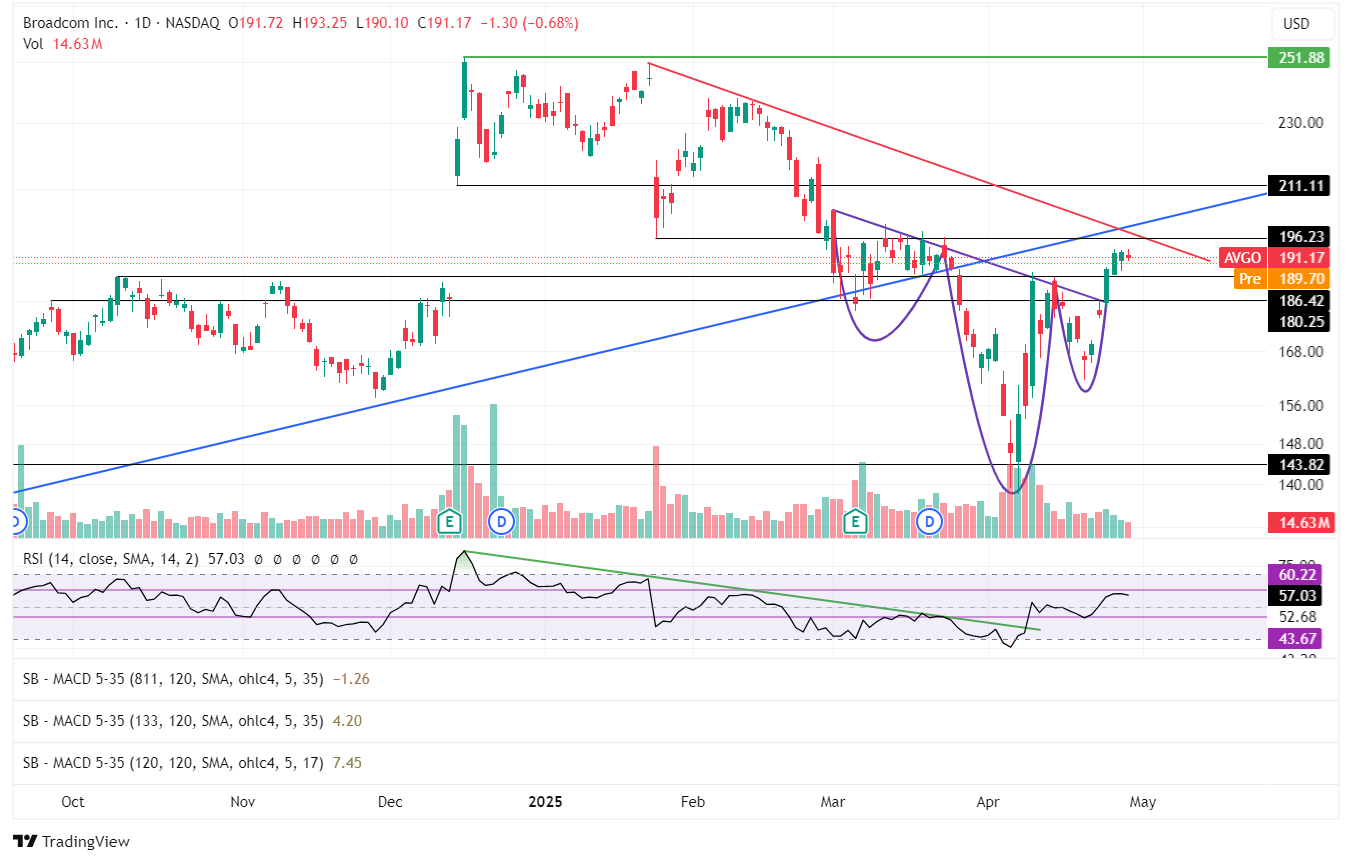Click the Feb label on time axis
This screenshot has width=1352, height=863.
tap(692, 802)
